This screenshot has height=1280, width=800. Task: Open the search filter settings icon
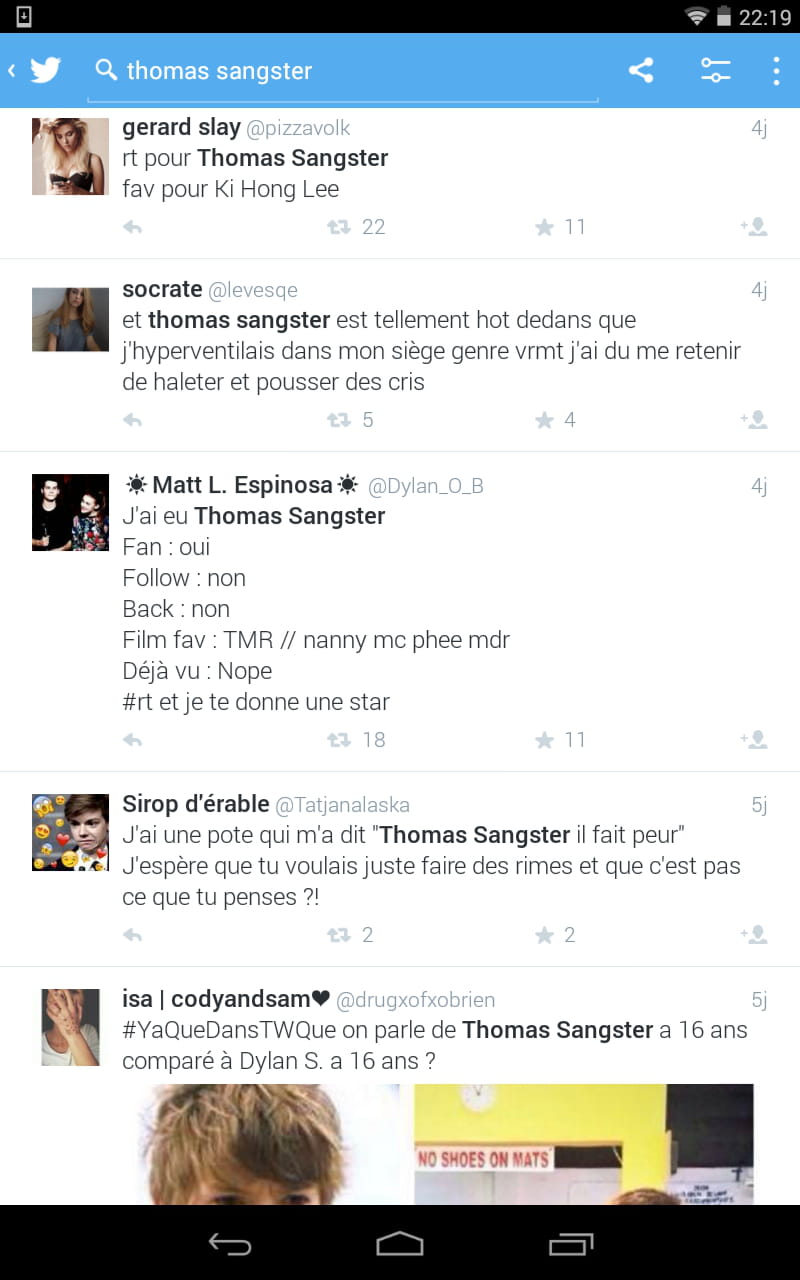click(715, 70)
